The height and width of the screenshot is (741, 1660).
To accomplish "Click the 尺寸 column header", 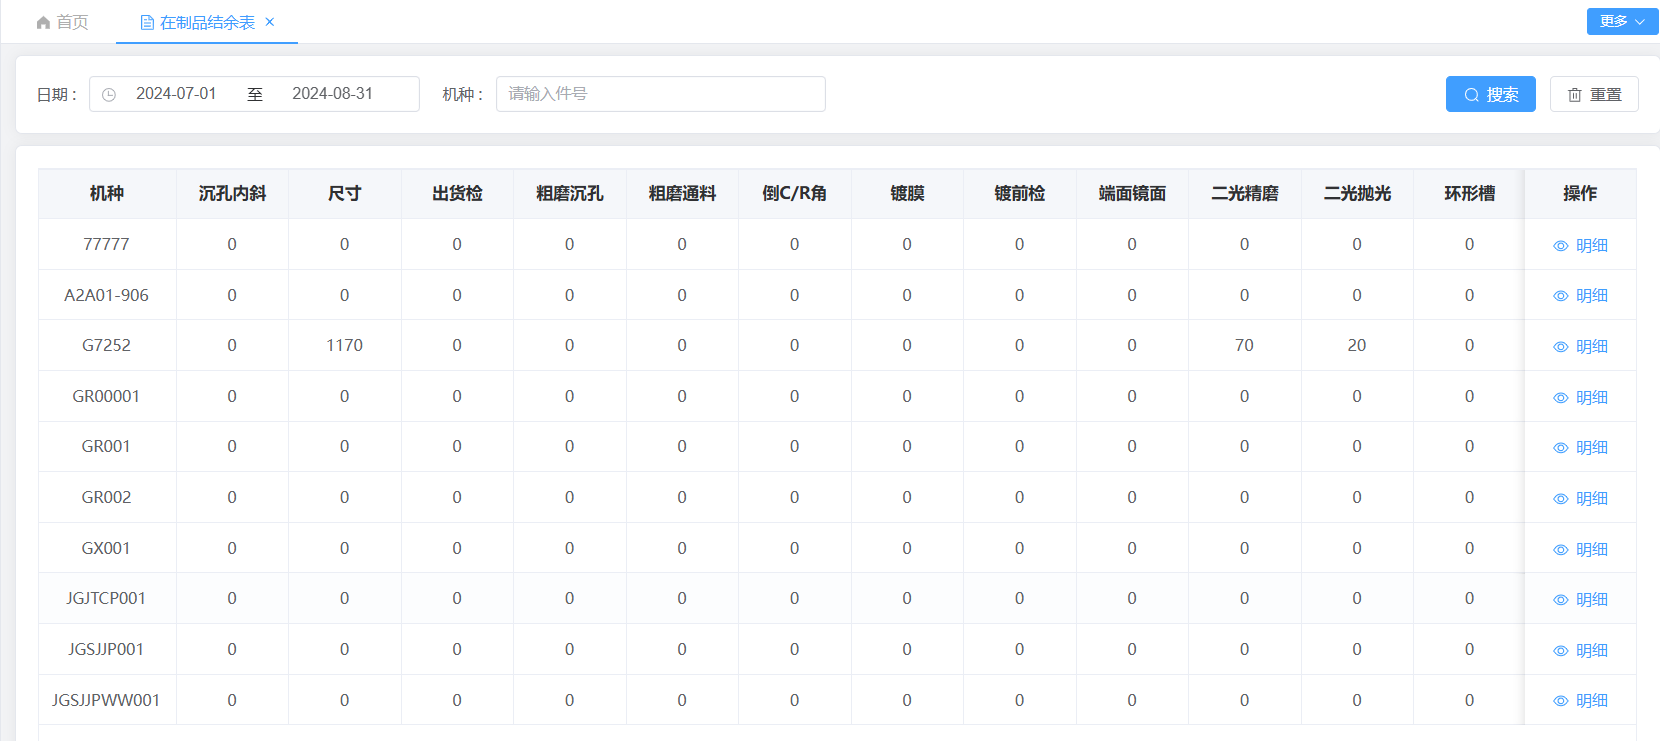I will point(344,193).
